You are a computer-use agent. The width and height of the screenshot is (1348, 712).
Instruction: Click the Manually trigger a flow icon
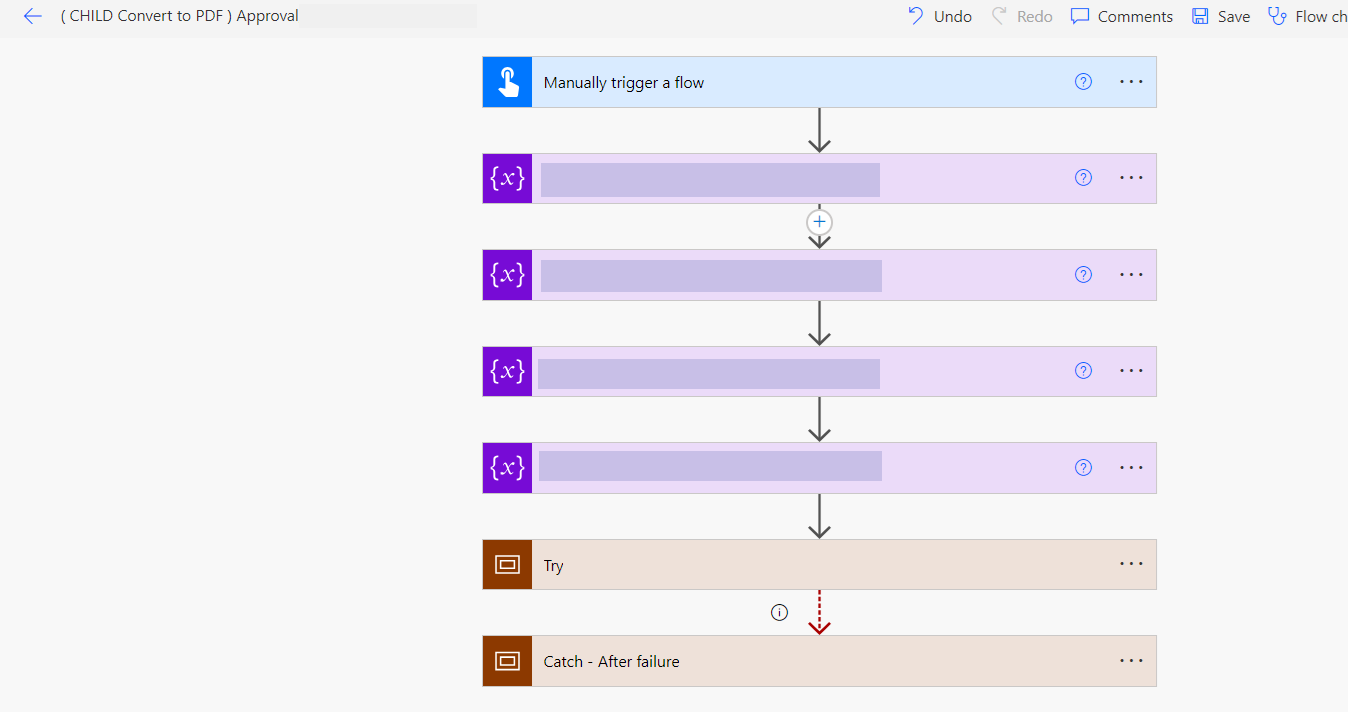coord(508,82)
